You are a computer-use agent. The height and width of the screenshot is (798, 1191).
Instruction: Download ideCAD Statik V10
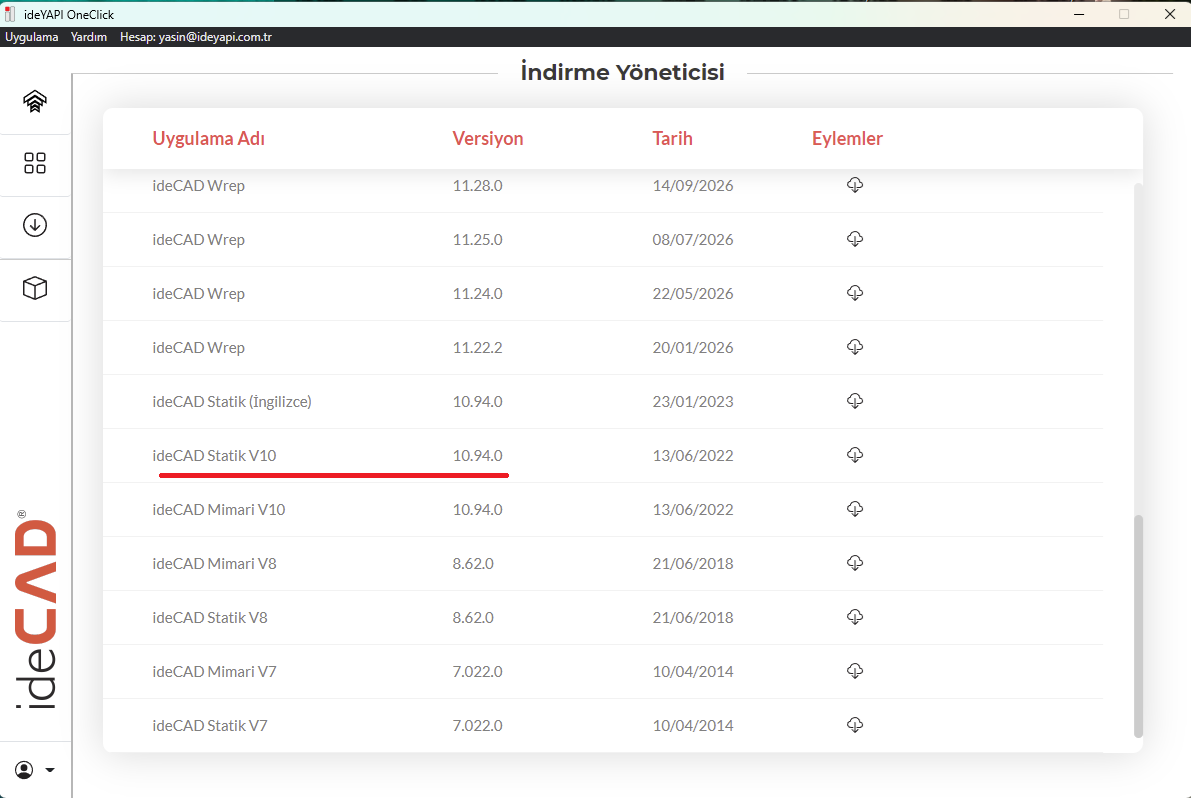pos(855,454)
